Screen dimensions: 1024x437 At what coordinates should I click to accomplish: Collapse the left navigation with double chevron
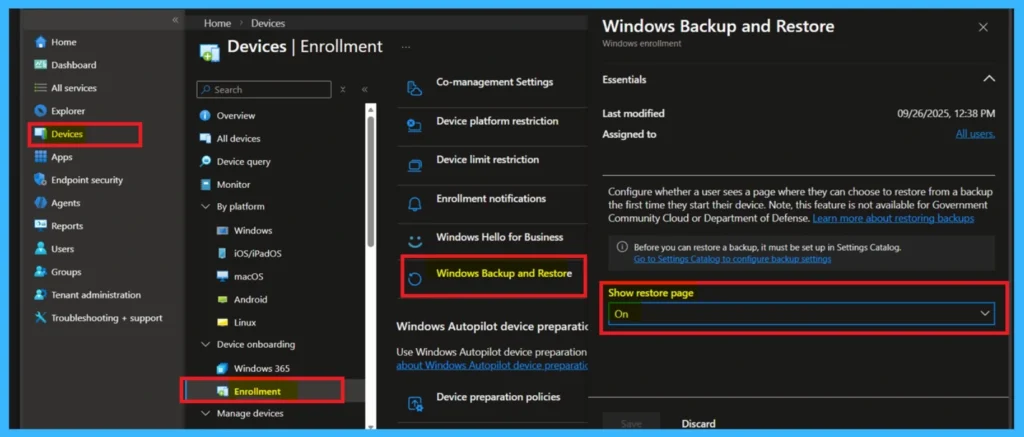[175, 20]
